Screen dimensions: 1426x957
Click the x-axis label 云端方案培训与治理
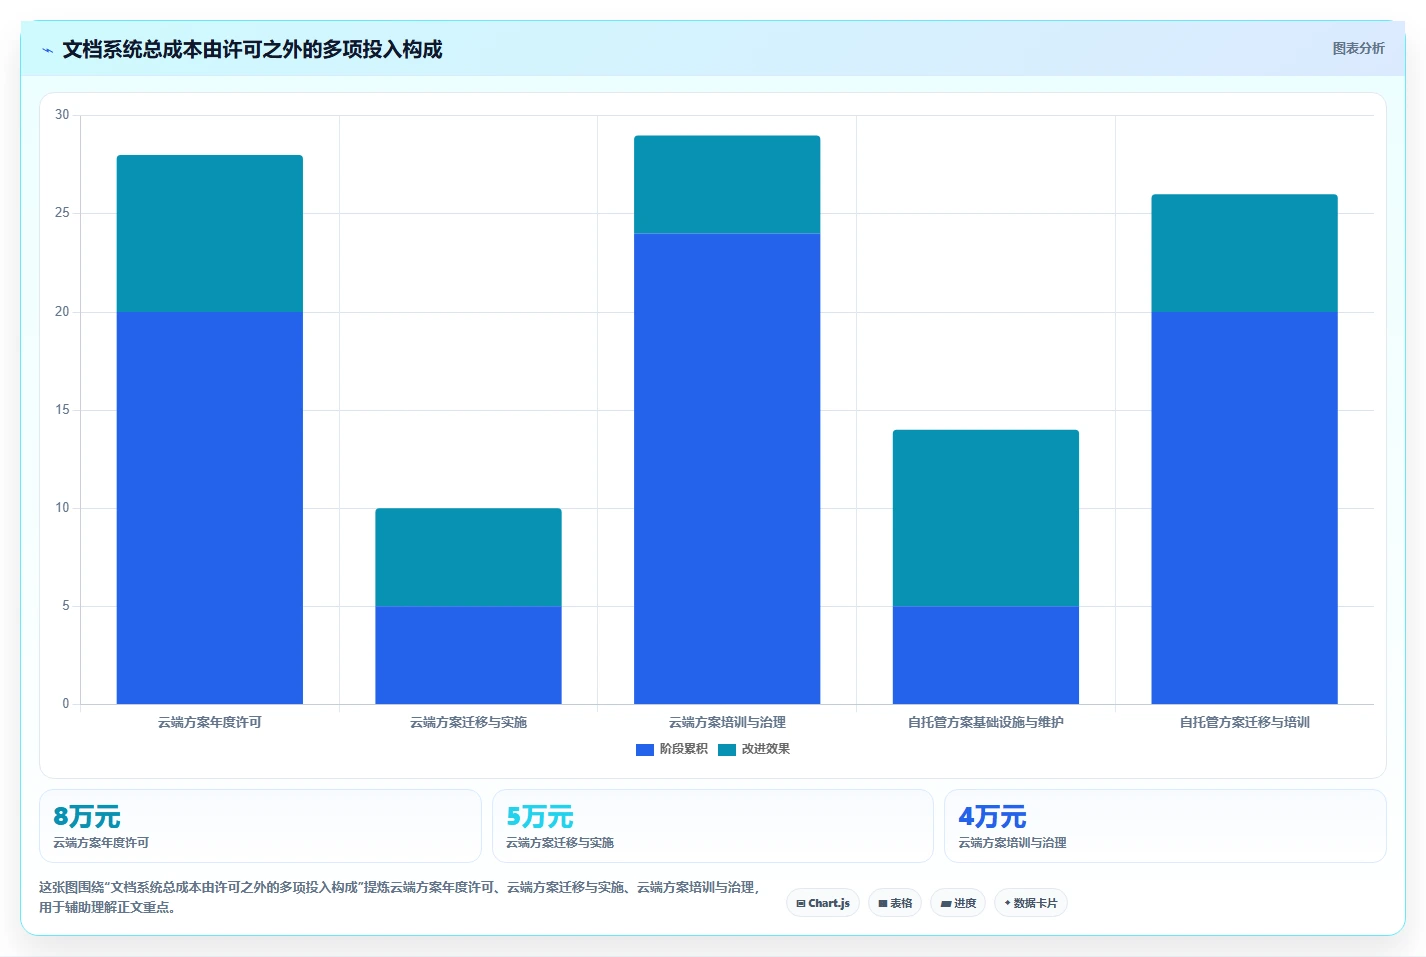(x=727, y=722)
